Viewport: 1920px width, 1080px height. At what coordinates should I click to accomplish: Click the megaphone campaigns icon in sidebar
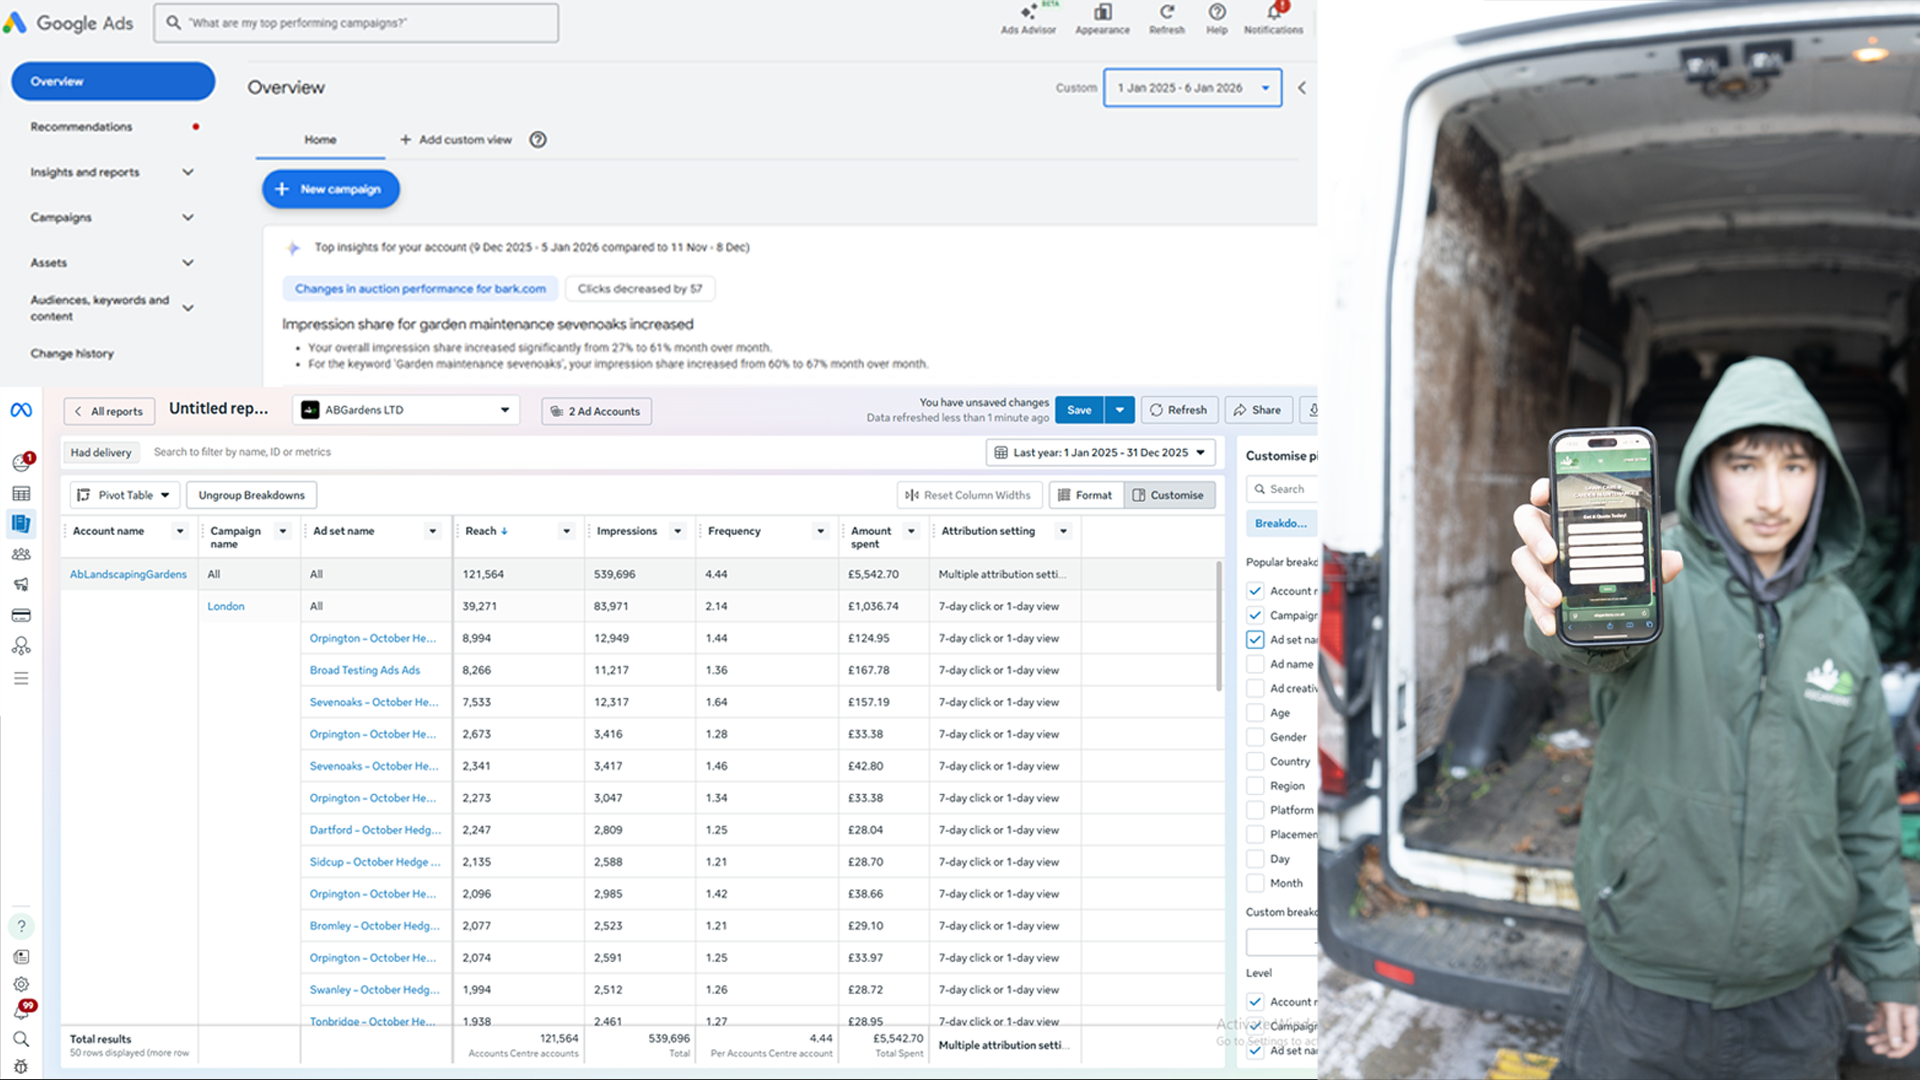[x=21, y=584]
